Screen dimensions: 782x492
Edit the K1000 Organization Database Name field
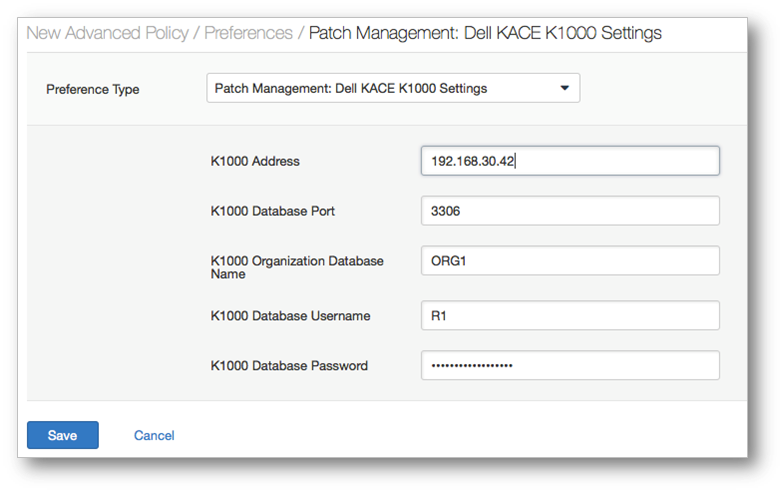570,261
